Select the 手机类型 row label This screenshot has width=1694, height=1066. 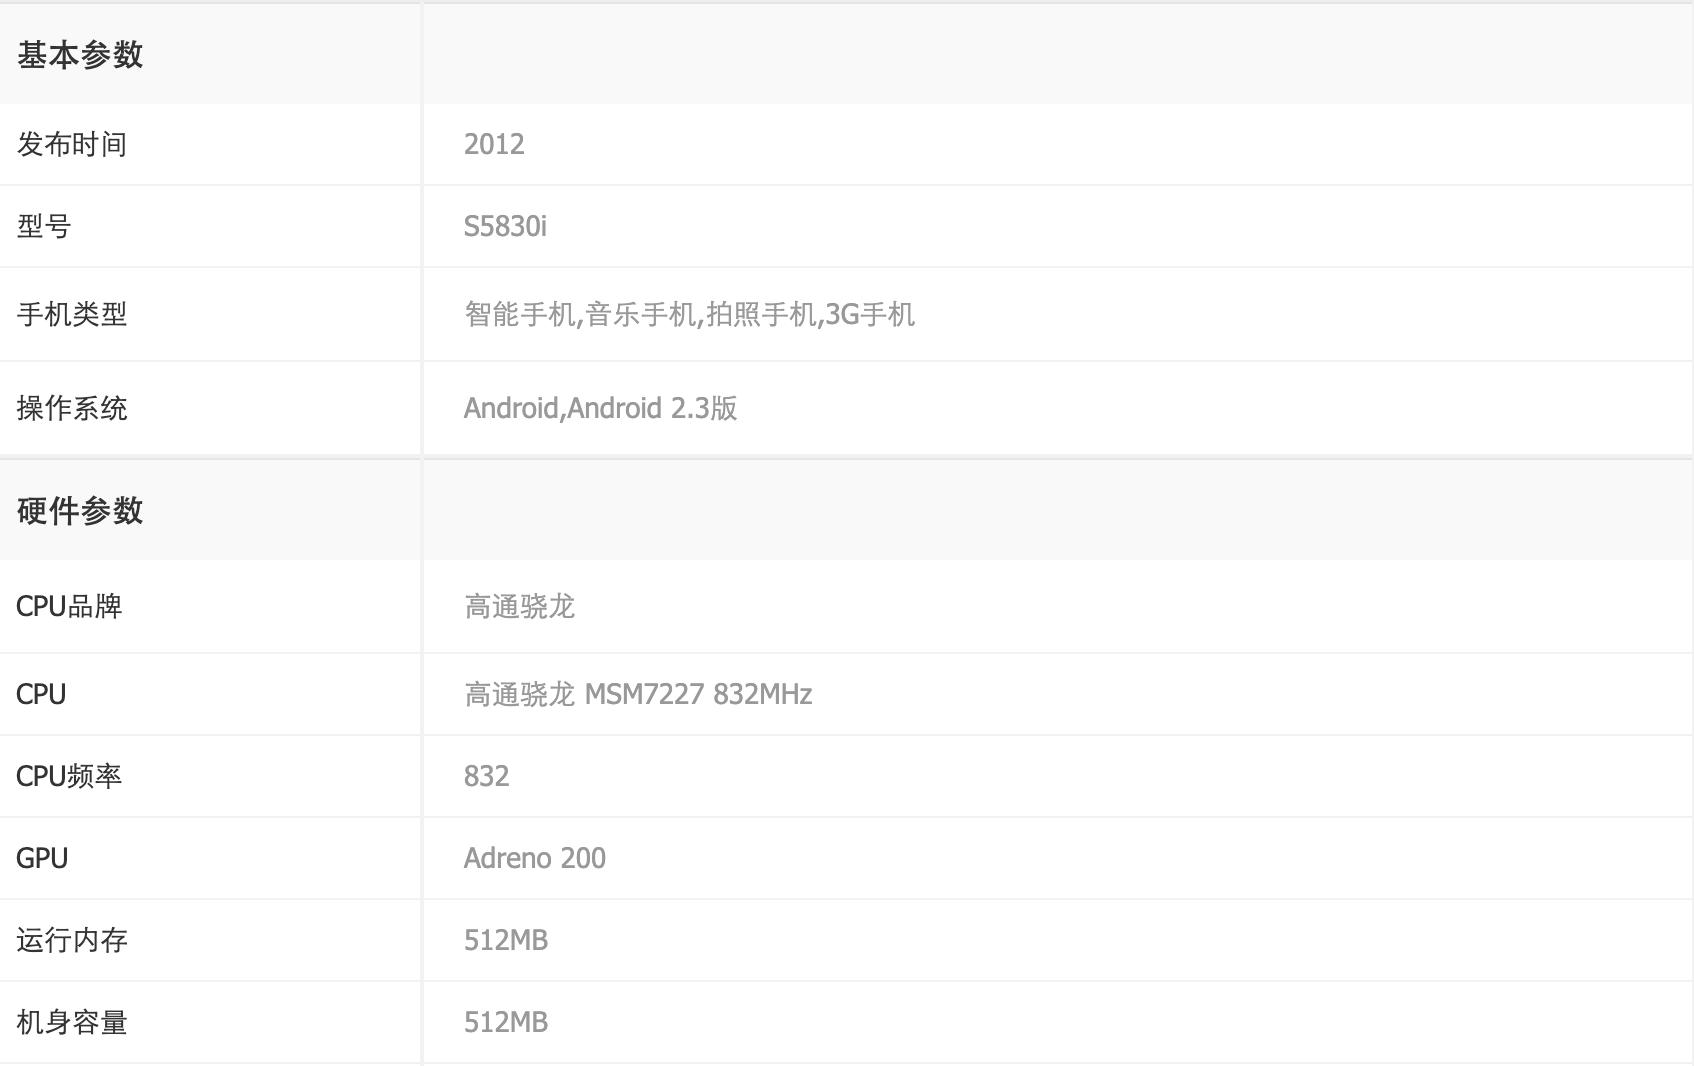tap(71, 314)
